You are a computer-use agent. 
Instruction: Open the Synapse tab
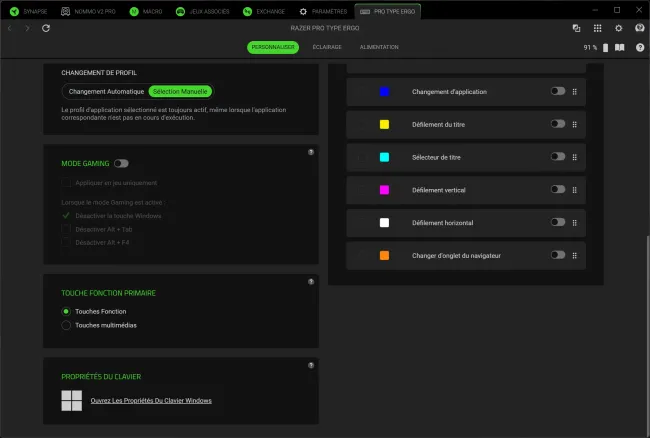[28, 12]
